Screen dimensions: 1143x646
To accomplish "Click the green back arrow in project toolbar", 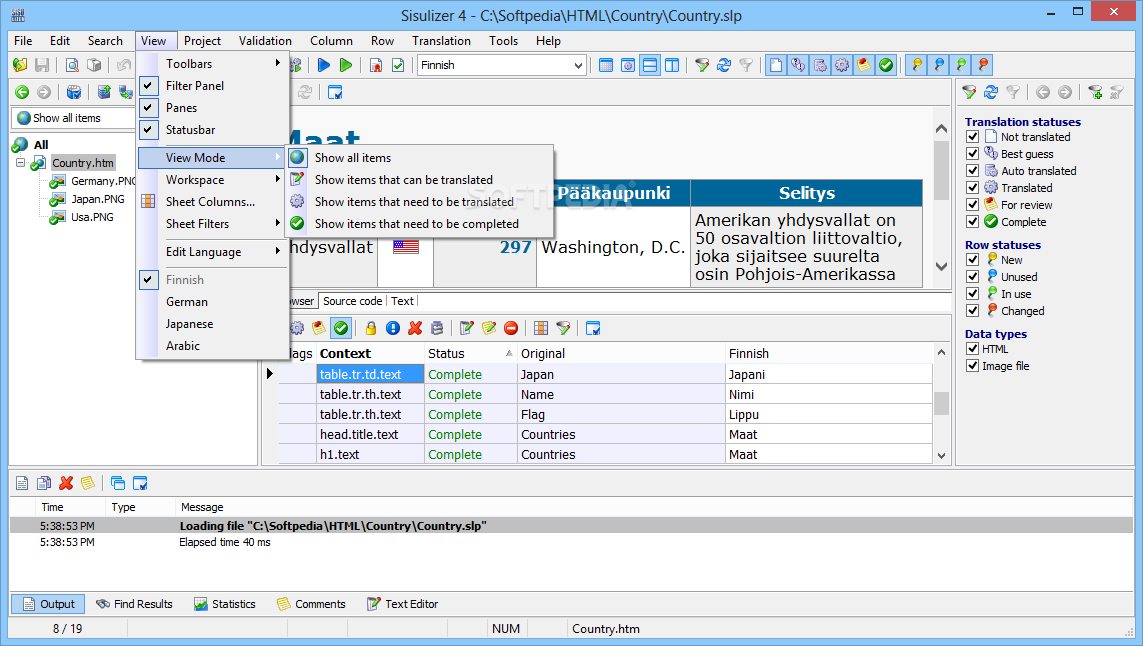I will [22, 92].
